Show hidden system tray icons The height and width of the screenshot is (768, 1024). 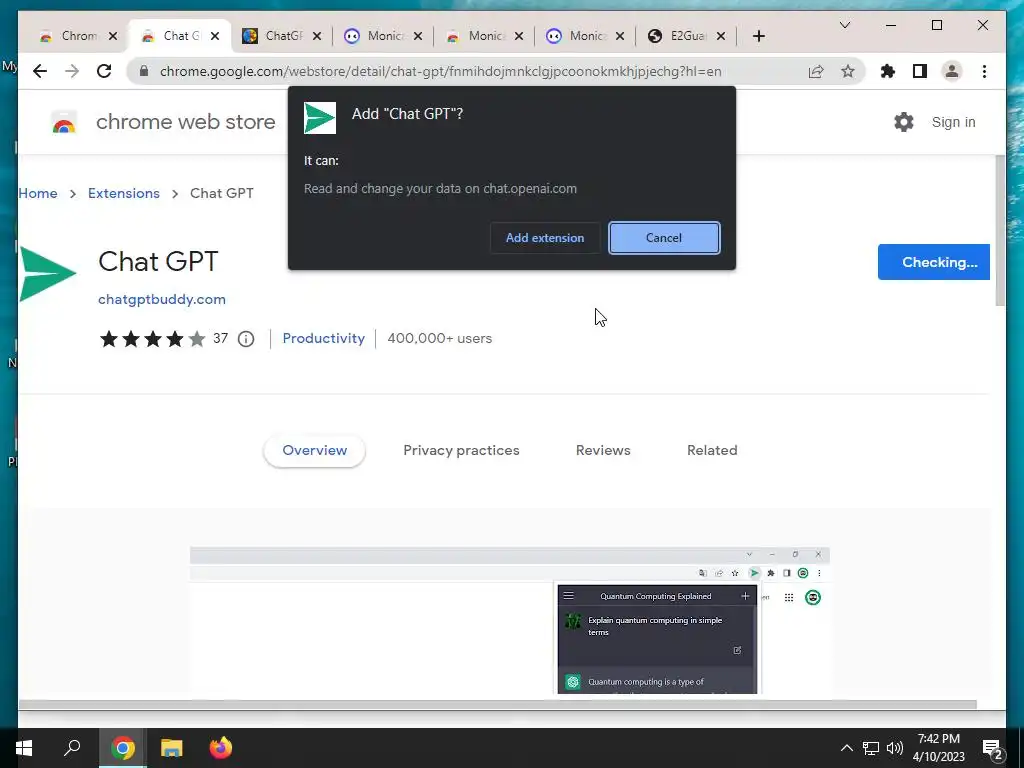pyautogui.click(x=846, y=748)
